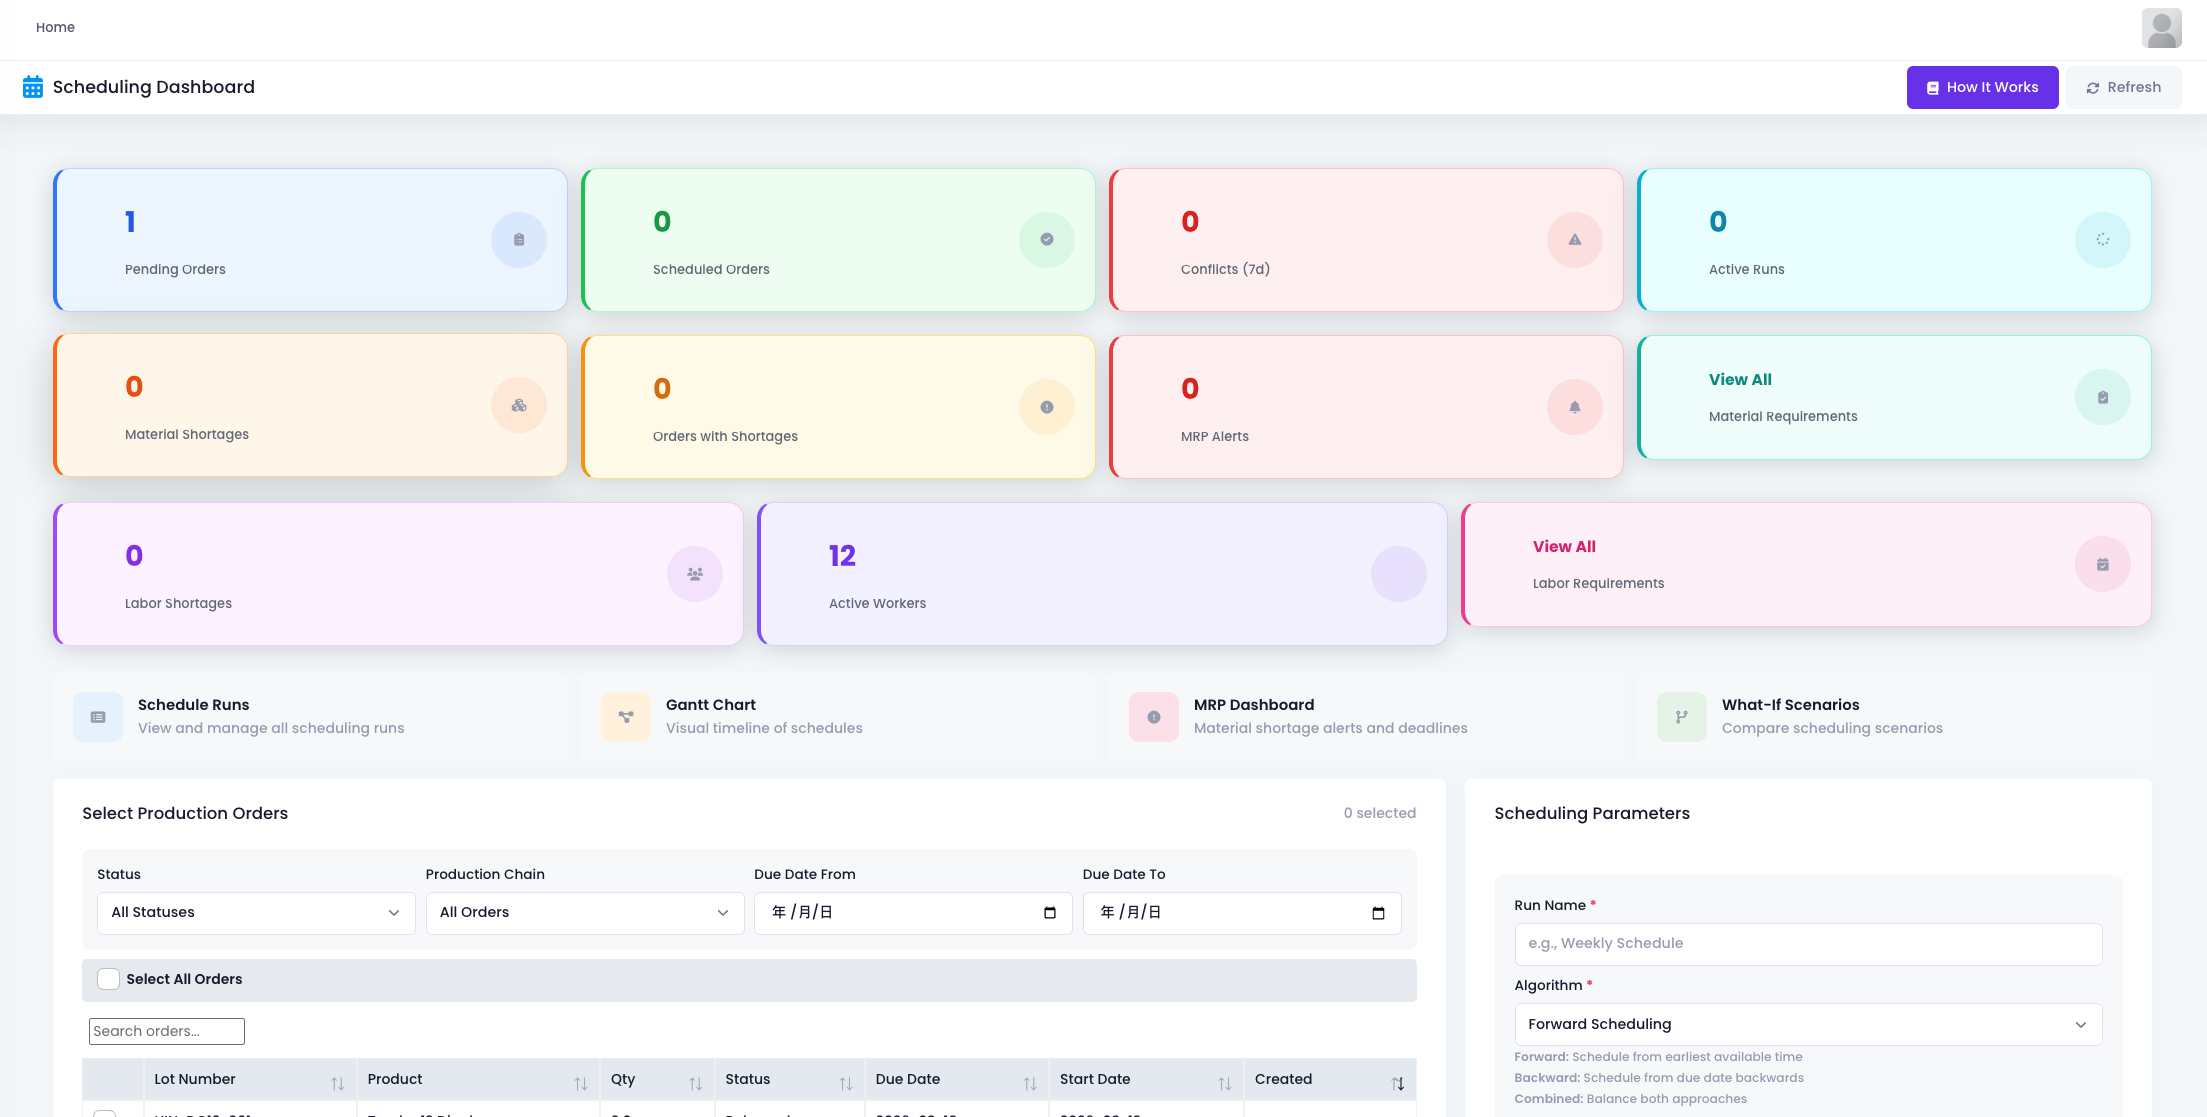
Task: Focus the Run Name input field
Action: point(1807,944)
